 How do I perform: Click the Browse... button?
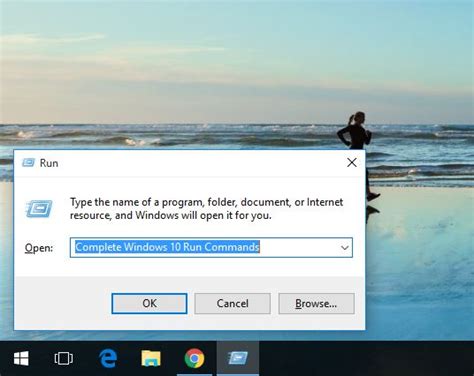click(x=316, y=304)
